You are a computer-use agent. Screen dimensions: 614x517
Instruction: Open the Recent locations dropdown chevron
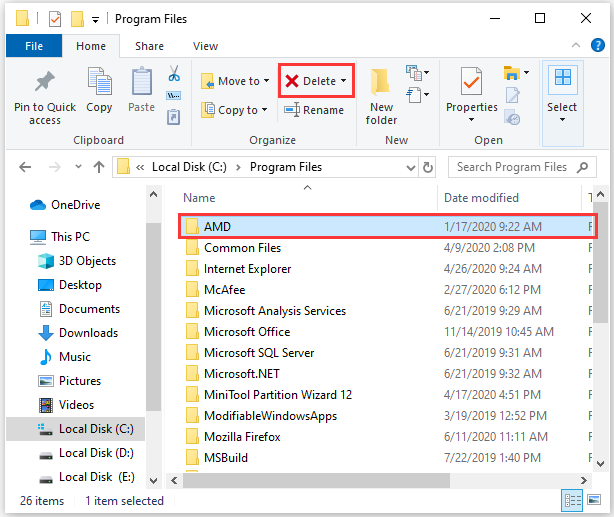(x=78, y=167)
